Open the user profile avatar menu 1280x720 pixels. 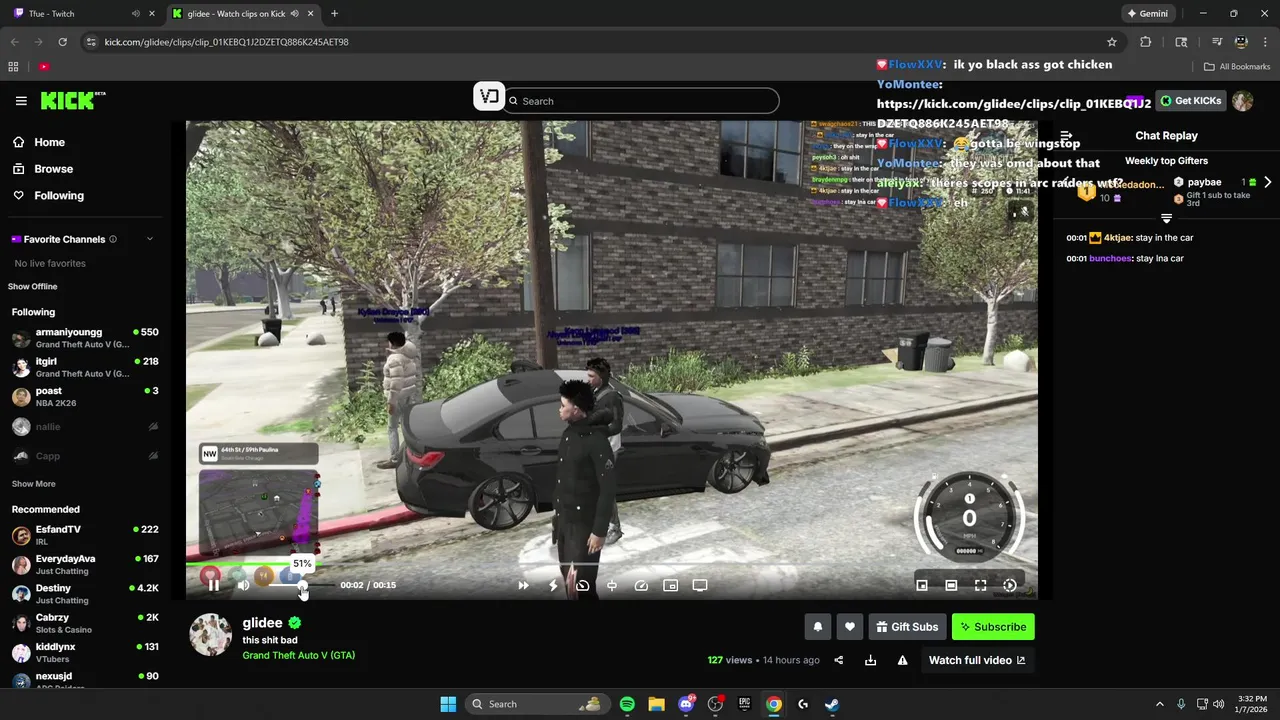pos(1243,101)
